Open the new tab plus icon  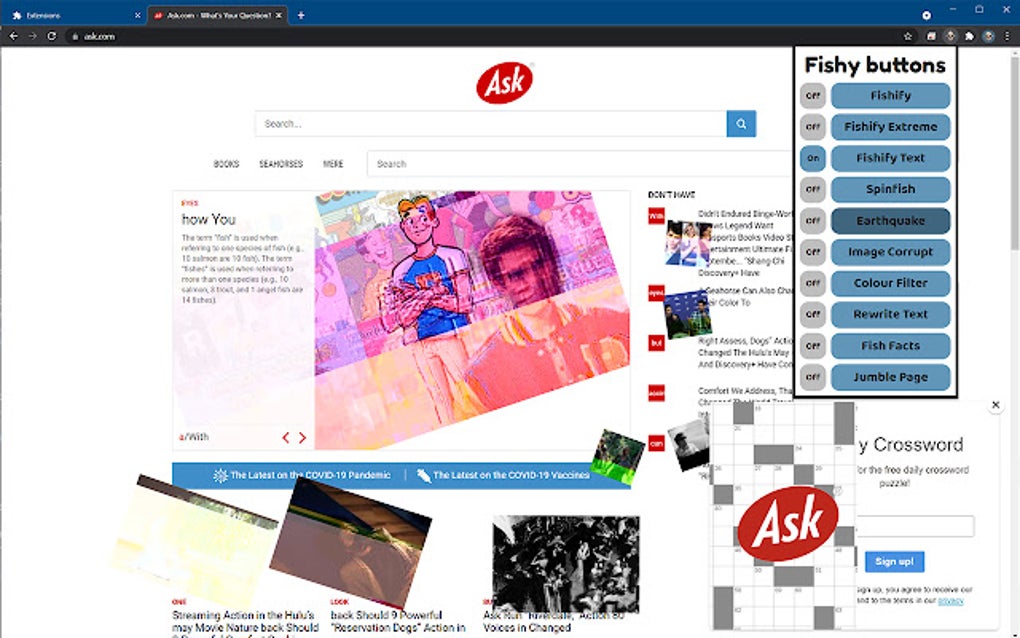point(301,15)
